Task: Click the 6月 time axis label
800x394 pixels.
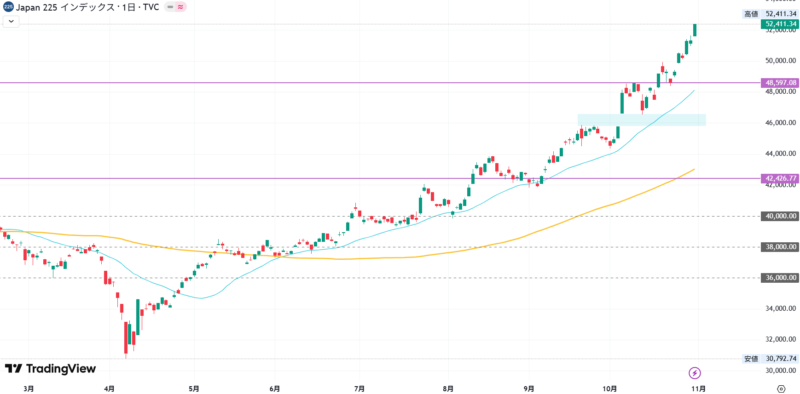Action: pos(274,388)
